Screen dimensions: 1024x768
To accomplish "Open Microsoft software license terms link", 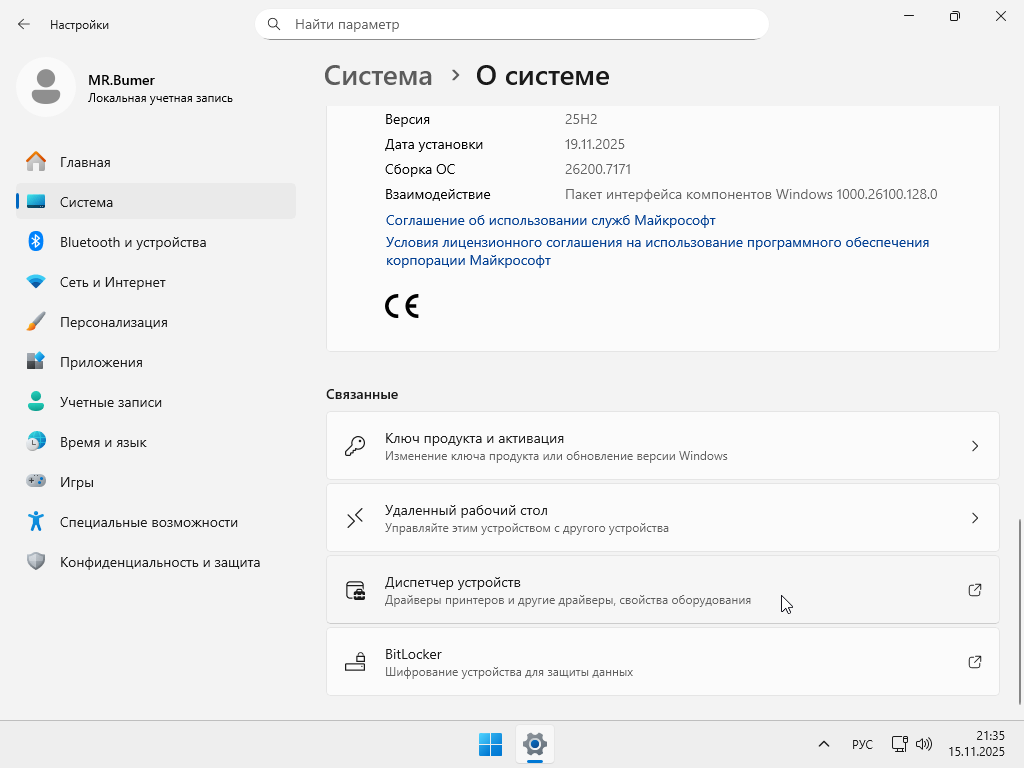I will click(657, 243).
